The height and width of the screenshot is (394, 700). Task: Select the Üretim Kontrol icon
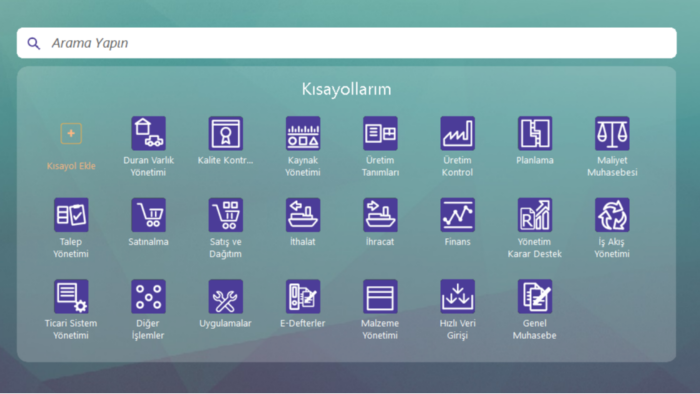[457, 133]
